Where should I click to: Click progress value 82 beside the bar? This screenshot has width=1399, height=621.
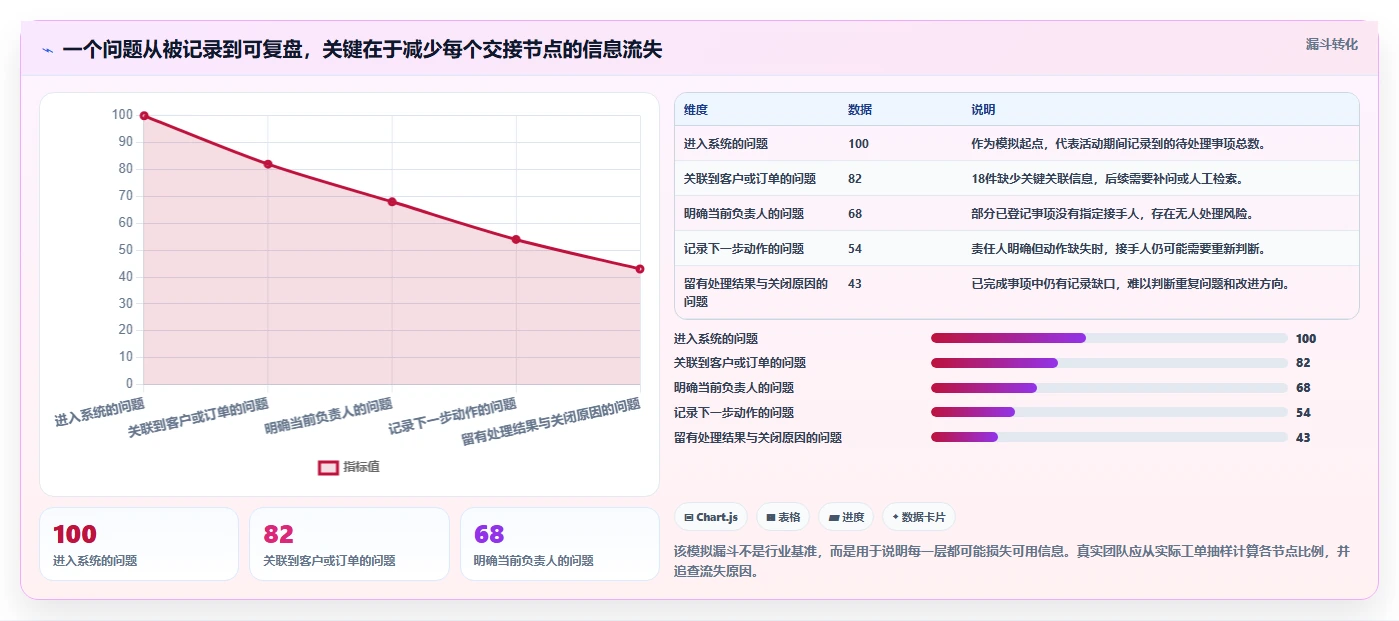[x=1303, y=363]
